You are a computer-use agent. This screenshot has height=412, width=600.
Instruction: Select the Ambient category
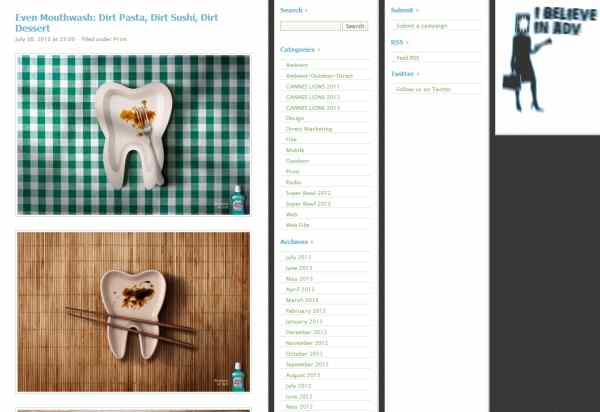[x=297, y=65]
